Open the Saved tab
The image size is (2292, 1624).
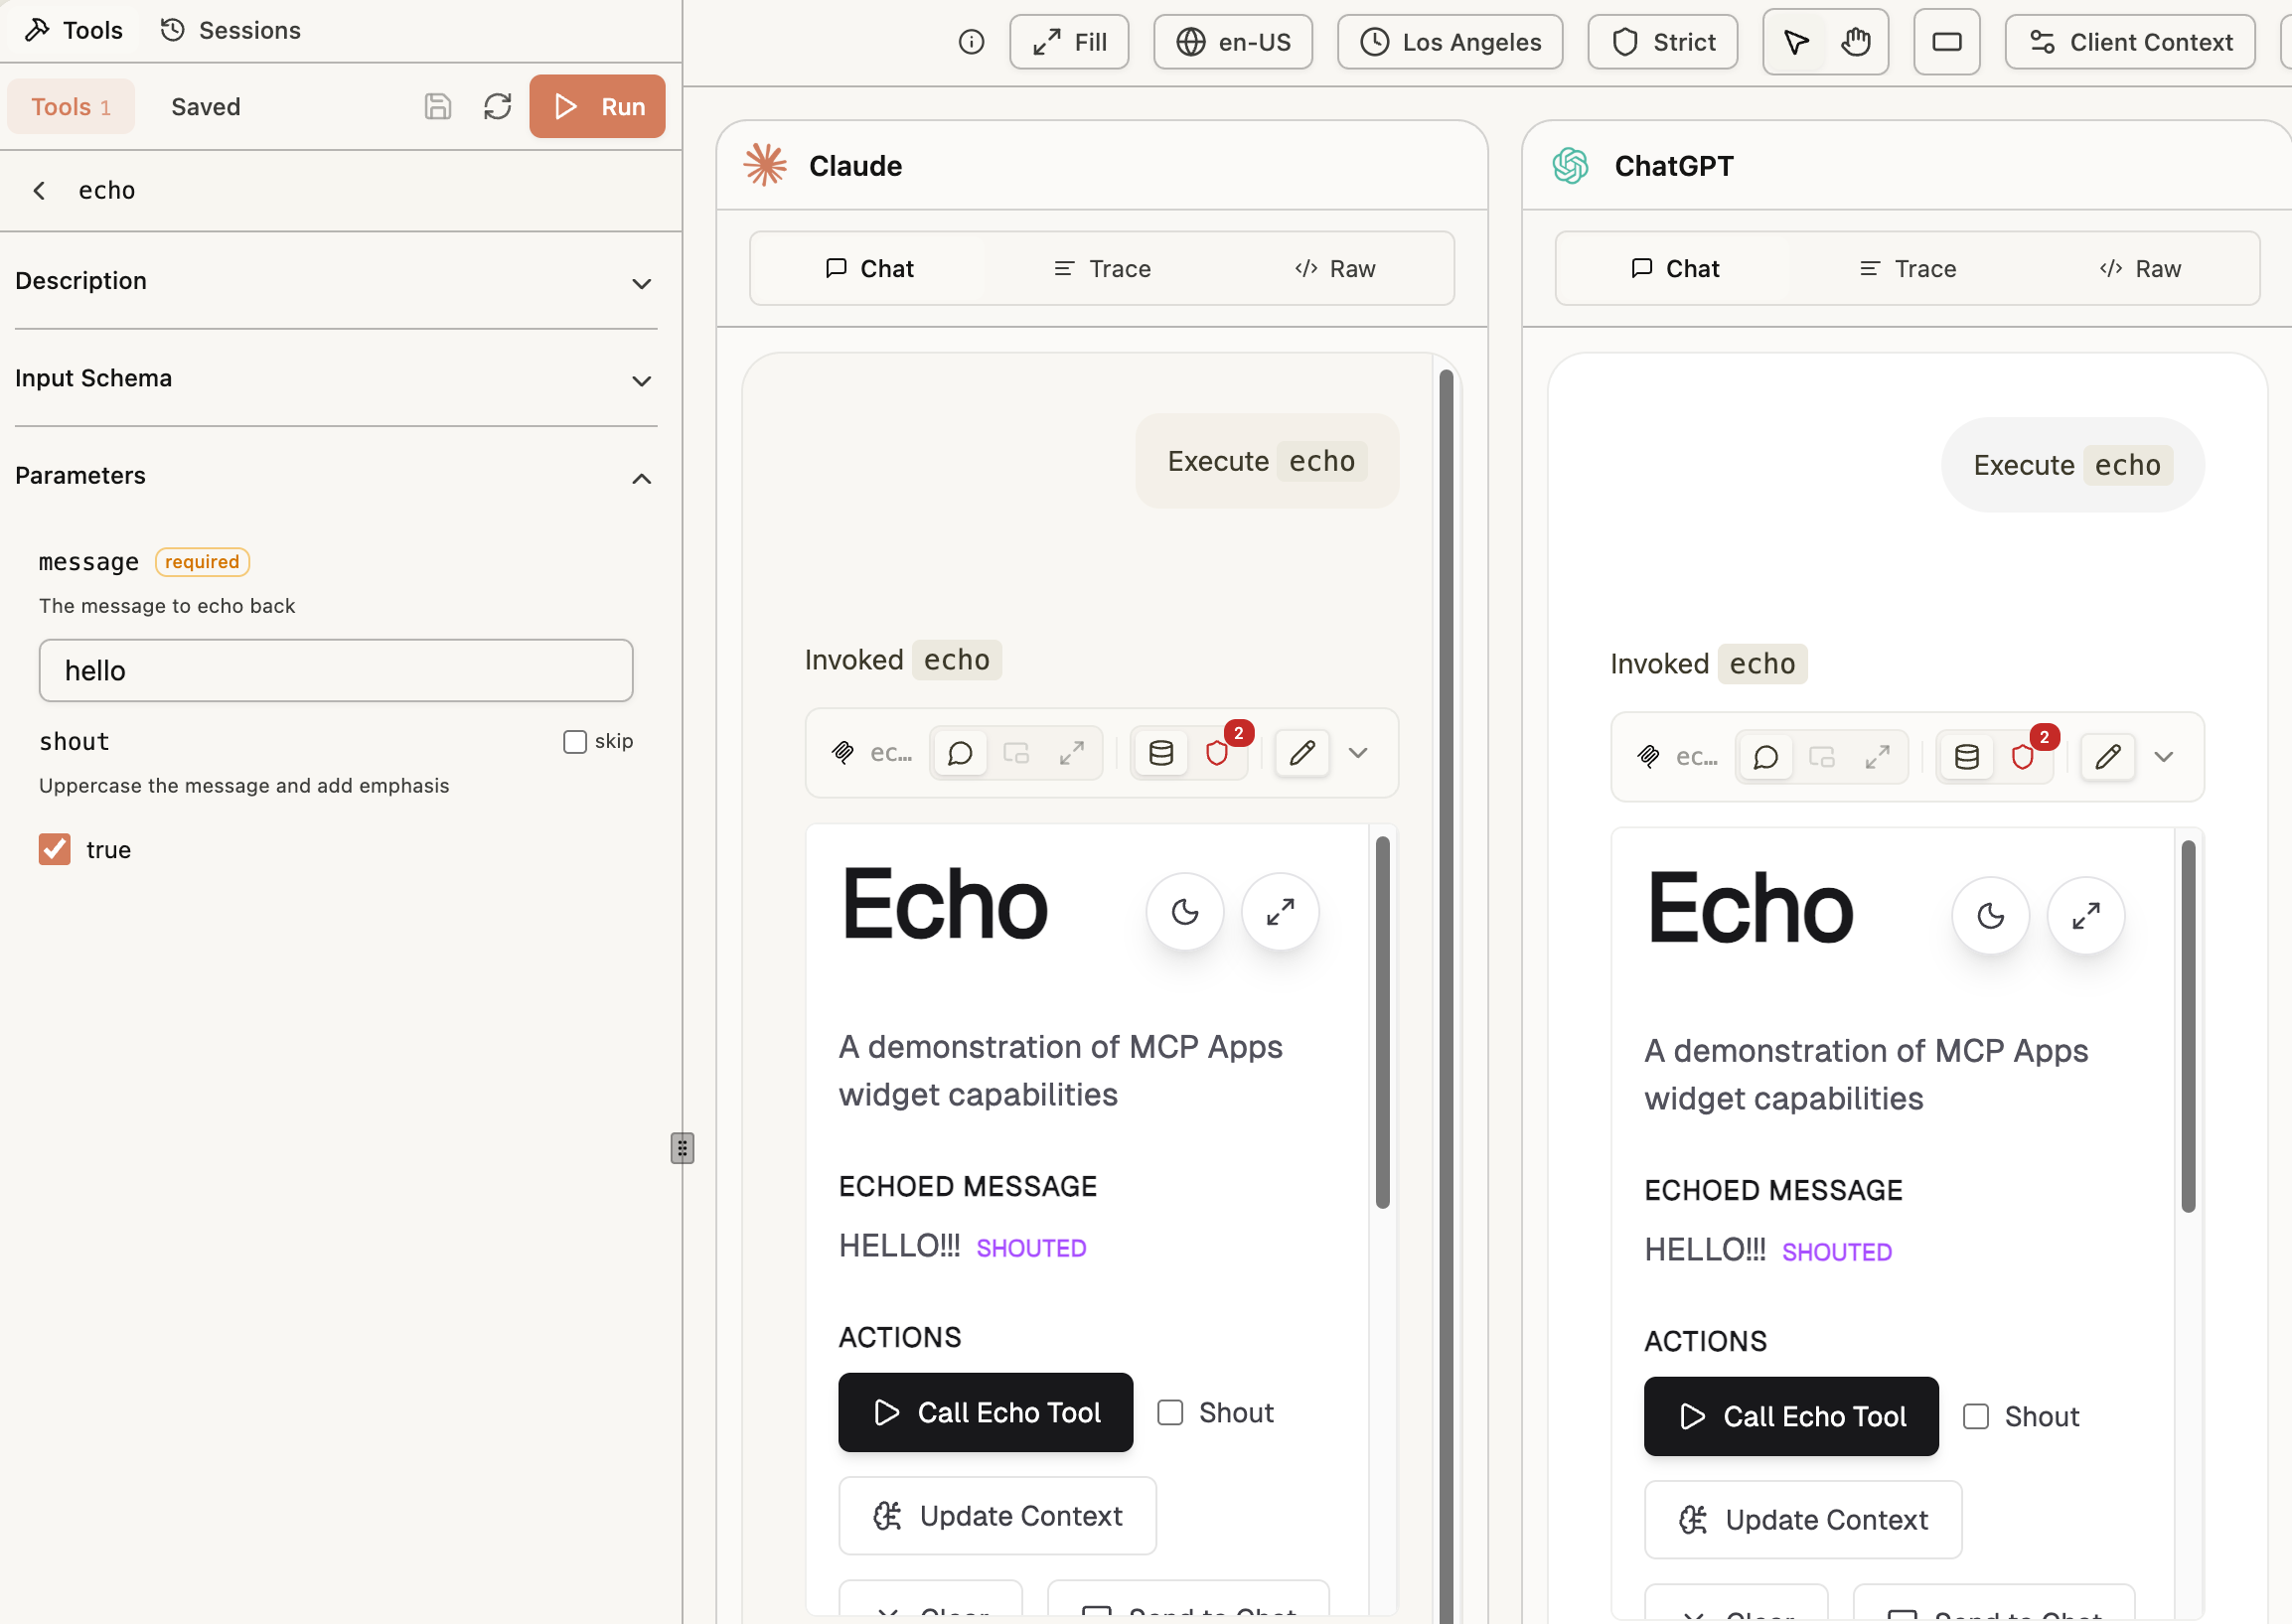point(206,107)
